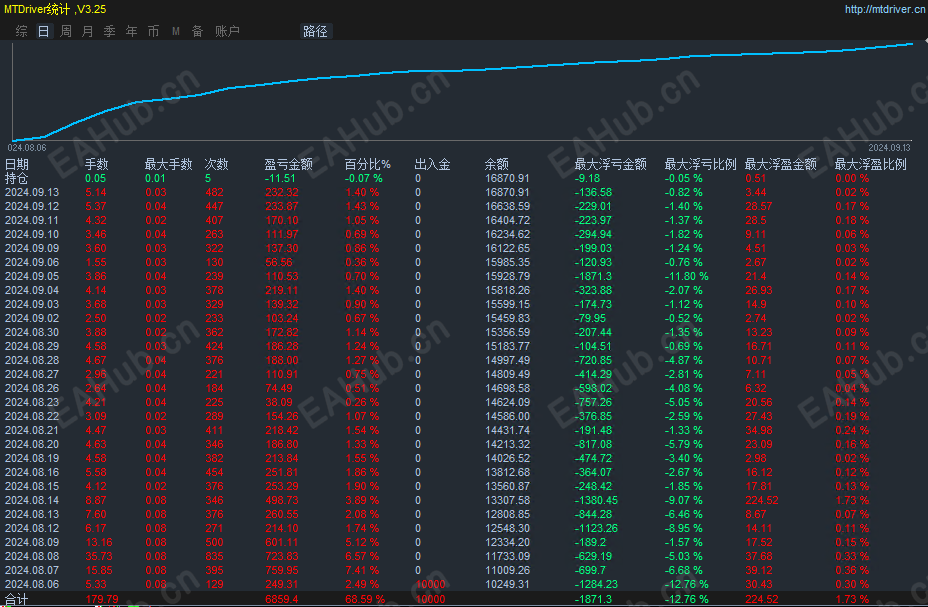928x607 pixels.
Task: Select the 2024.09.06 date row
Action: [464, 262]
